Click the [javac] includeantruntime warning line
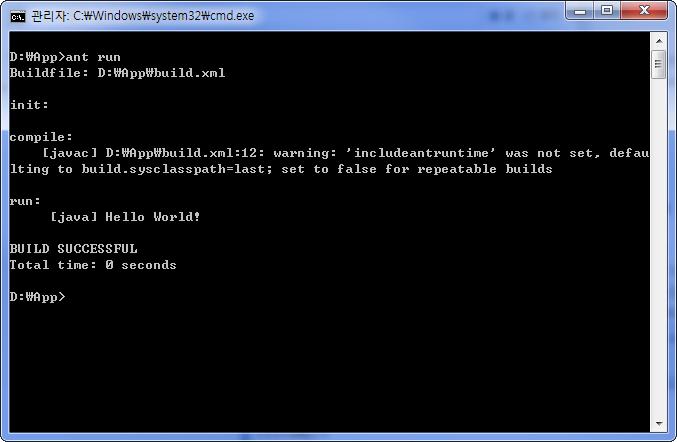The height and width of the screenshot is (442, 677). click(345, 153)
